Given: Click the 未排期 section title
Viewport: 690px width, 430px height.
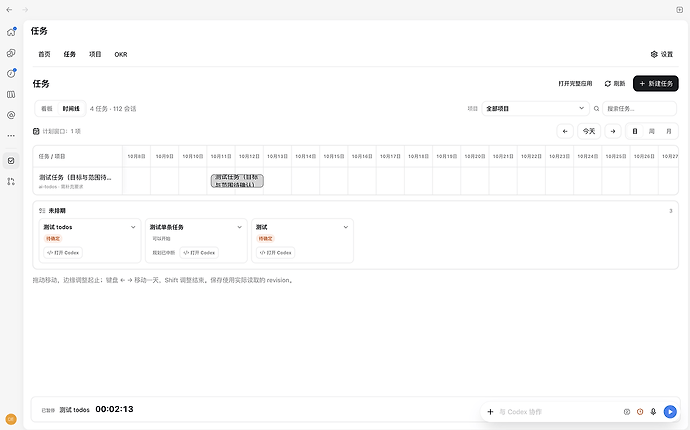Looking at the screenshot, I should click(x=57, y=211).
